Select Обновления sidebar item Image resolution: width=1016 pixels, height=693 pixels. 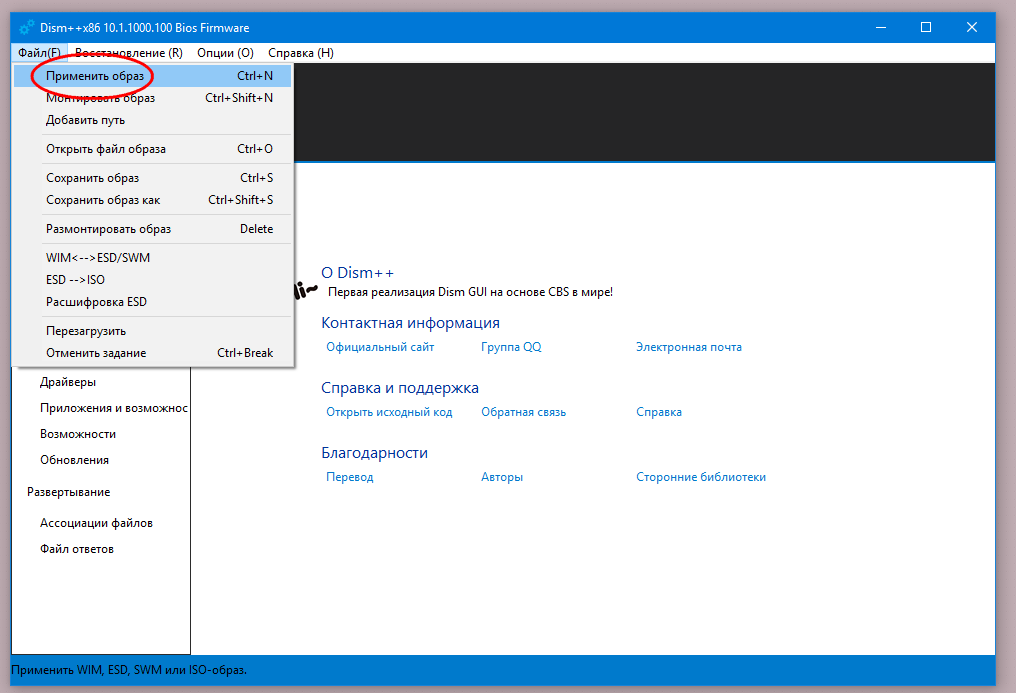tap(75, 460)
